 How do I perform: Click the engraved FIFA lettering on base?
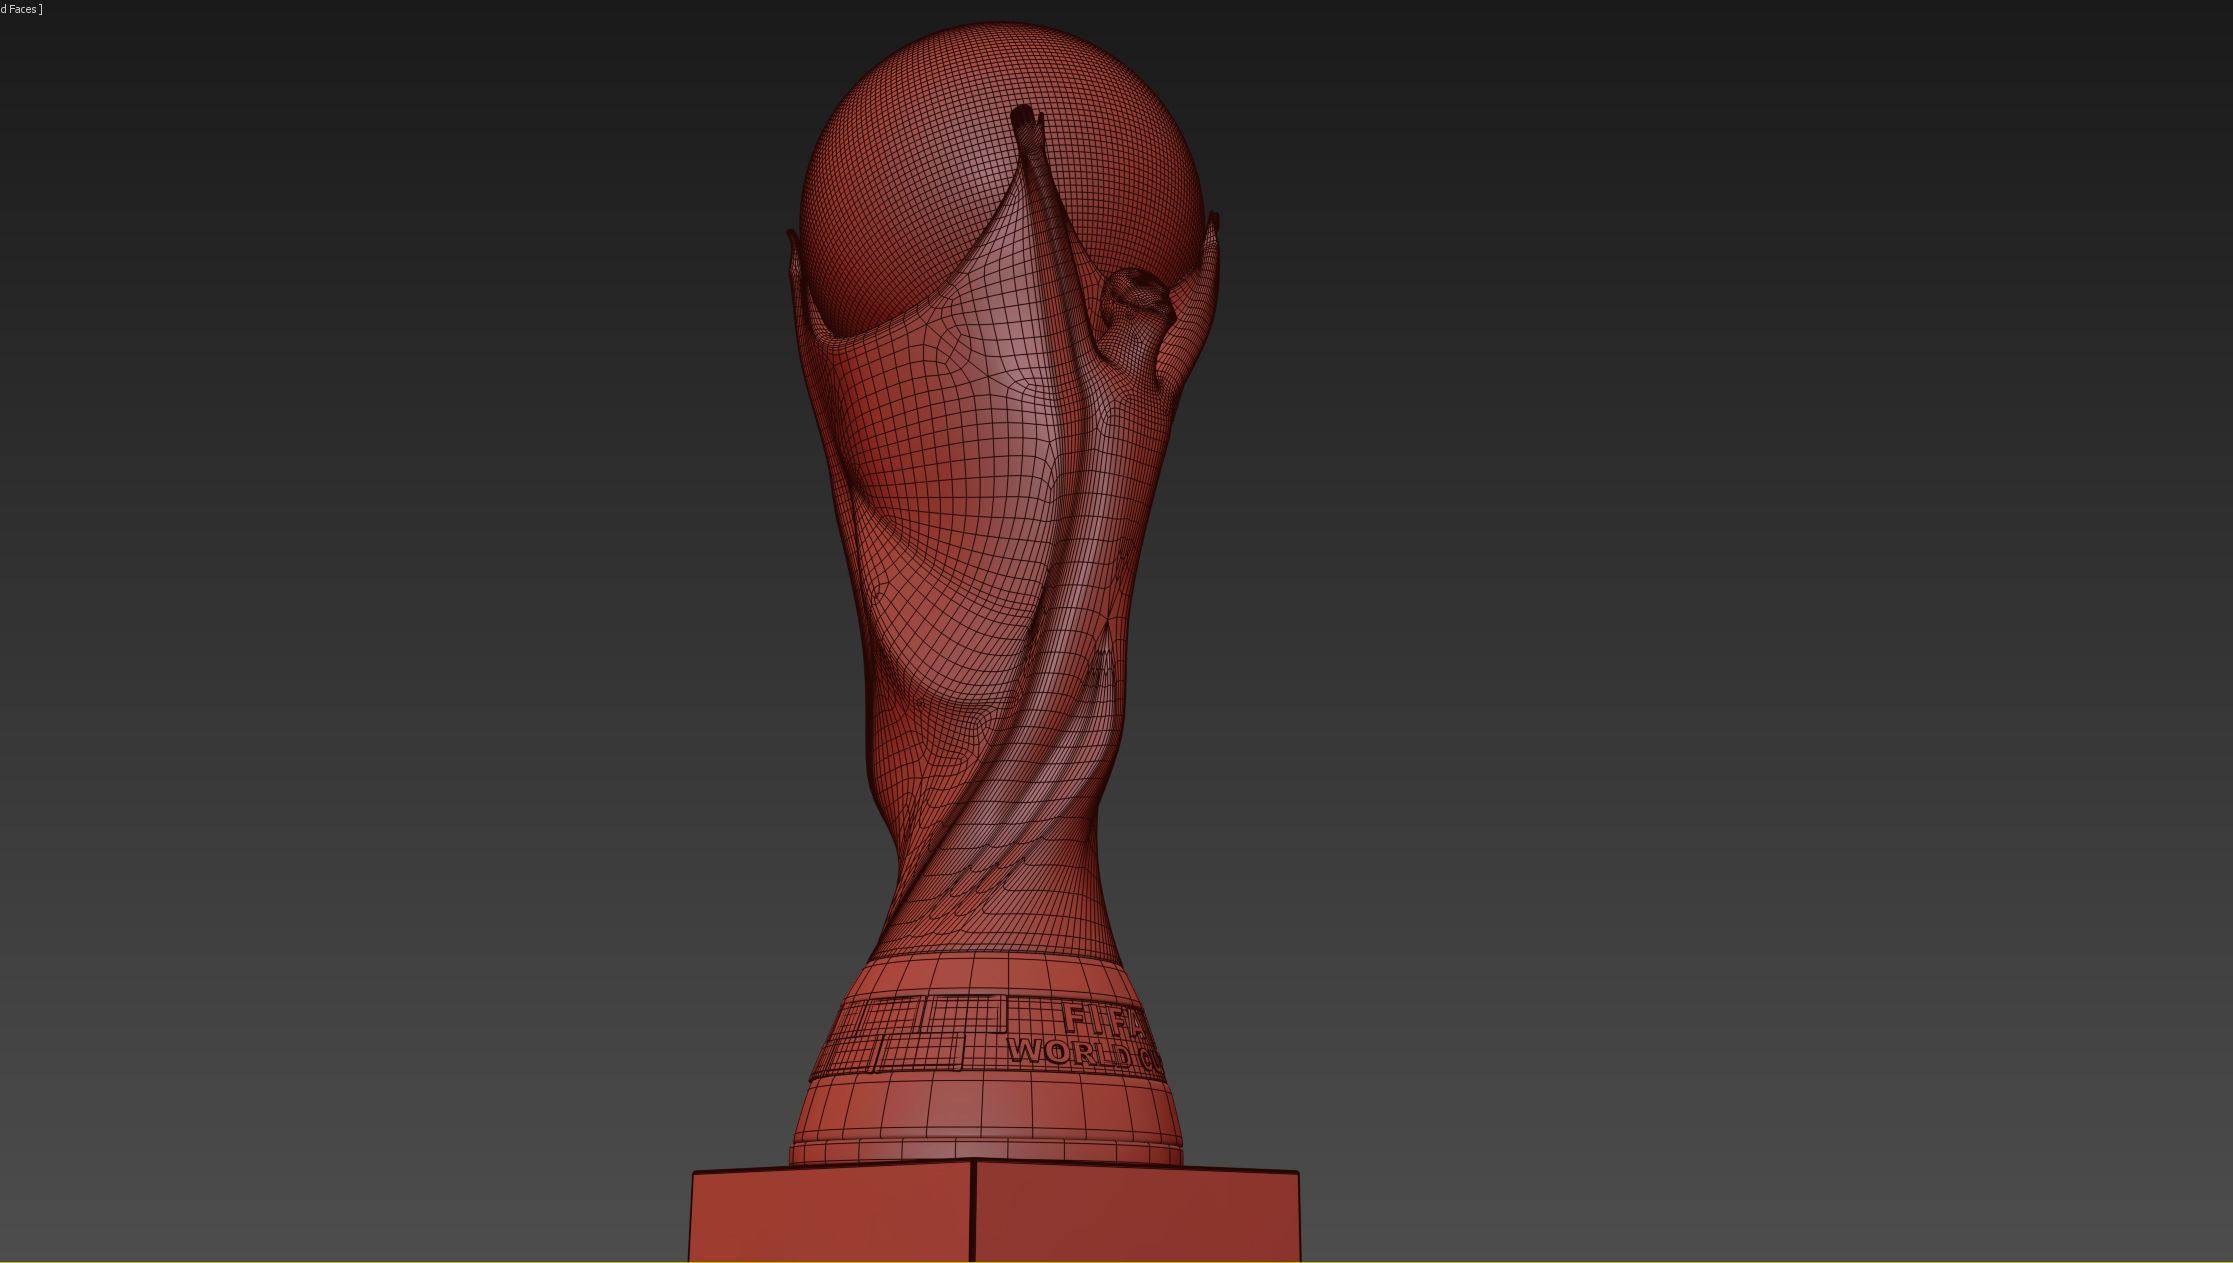point(1106,1020)
